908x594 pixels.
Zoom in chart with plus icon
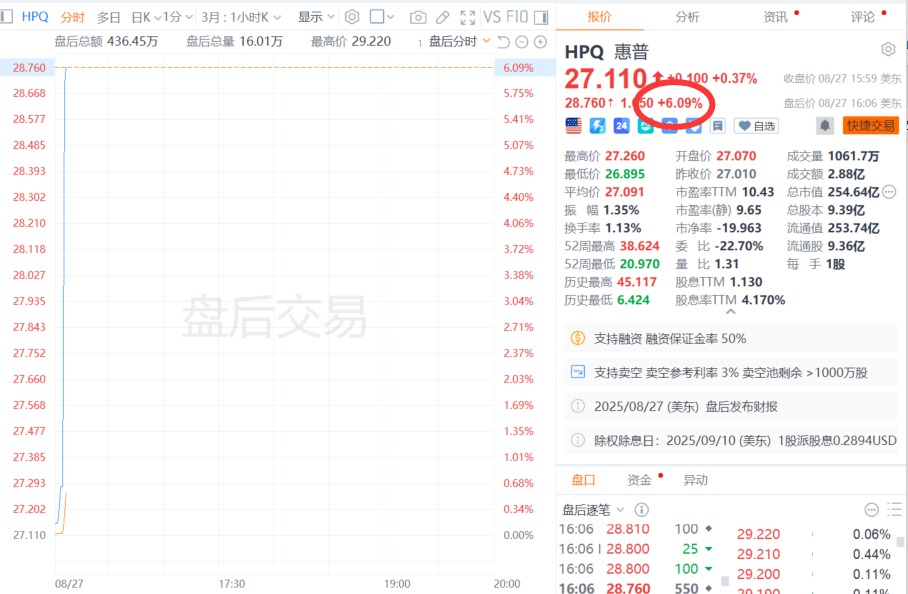point(540,42)
